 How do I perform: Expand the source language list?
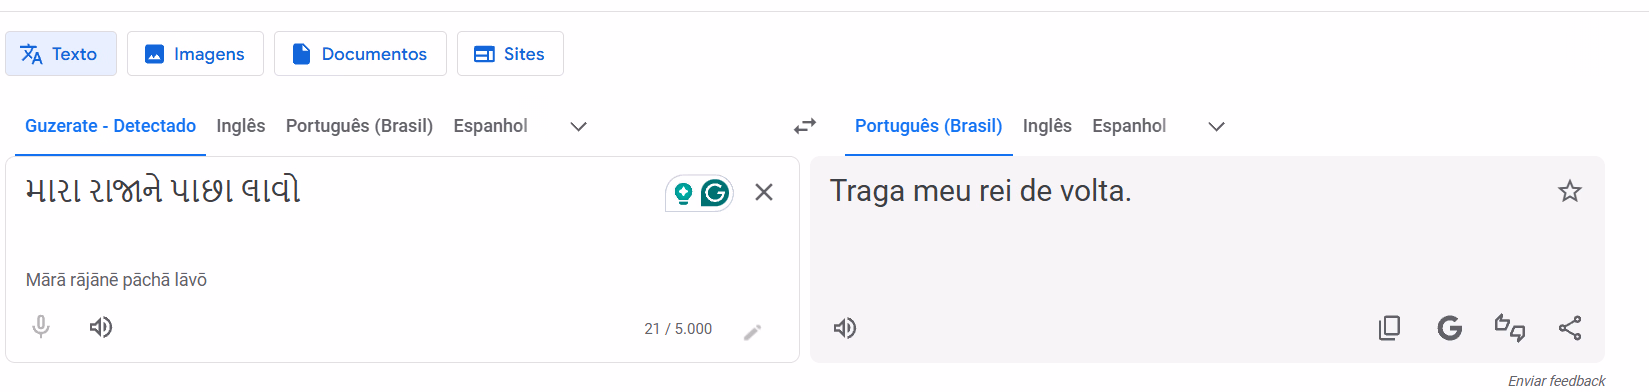[x=578, y=126]
